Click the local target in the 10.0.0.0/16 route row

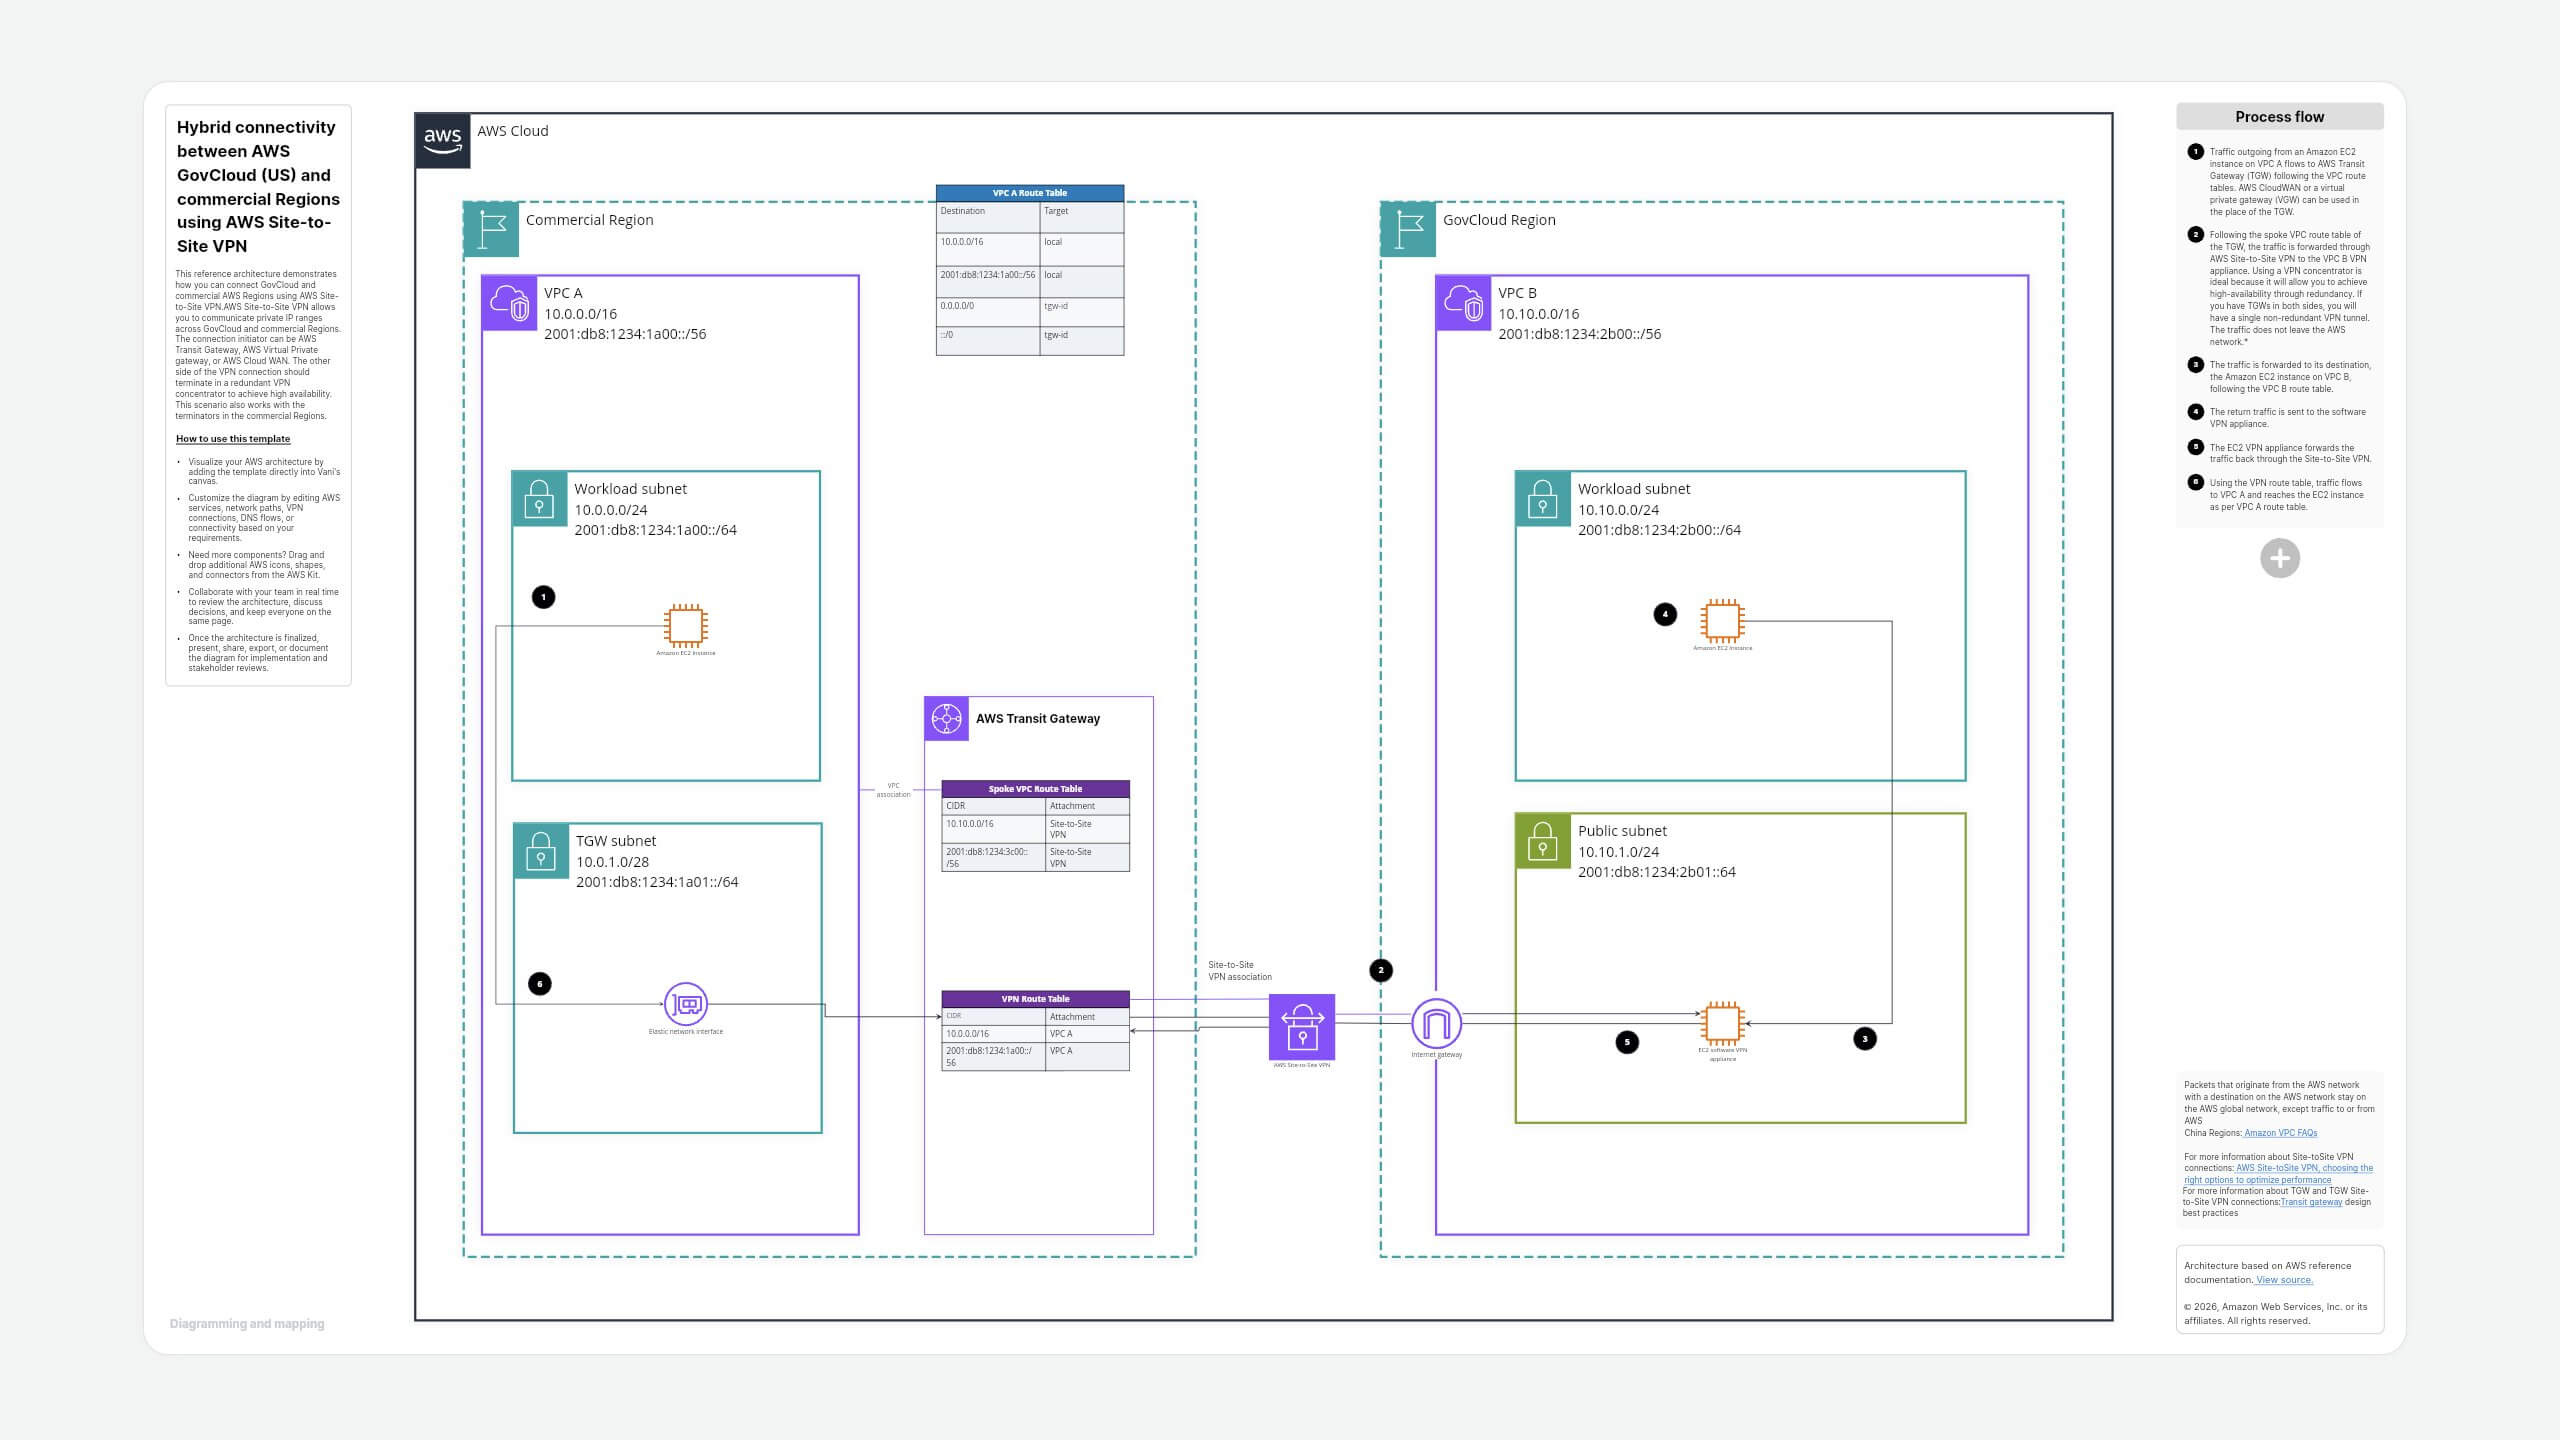click(x=1082, y=249)
